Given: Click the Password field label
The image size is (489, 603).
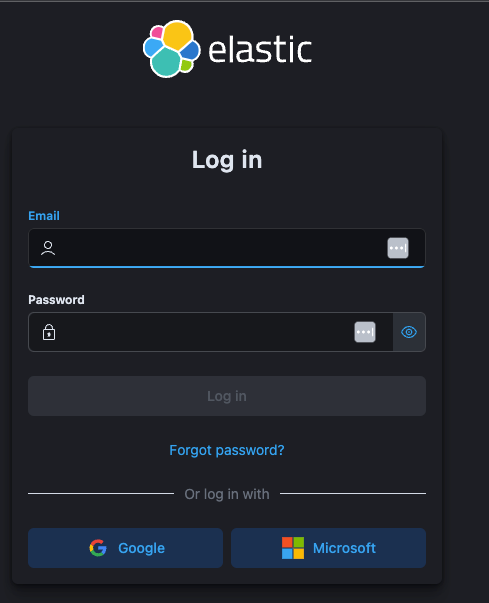Looking at the screenshot, I should (56, 300).
